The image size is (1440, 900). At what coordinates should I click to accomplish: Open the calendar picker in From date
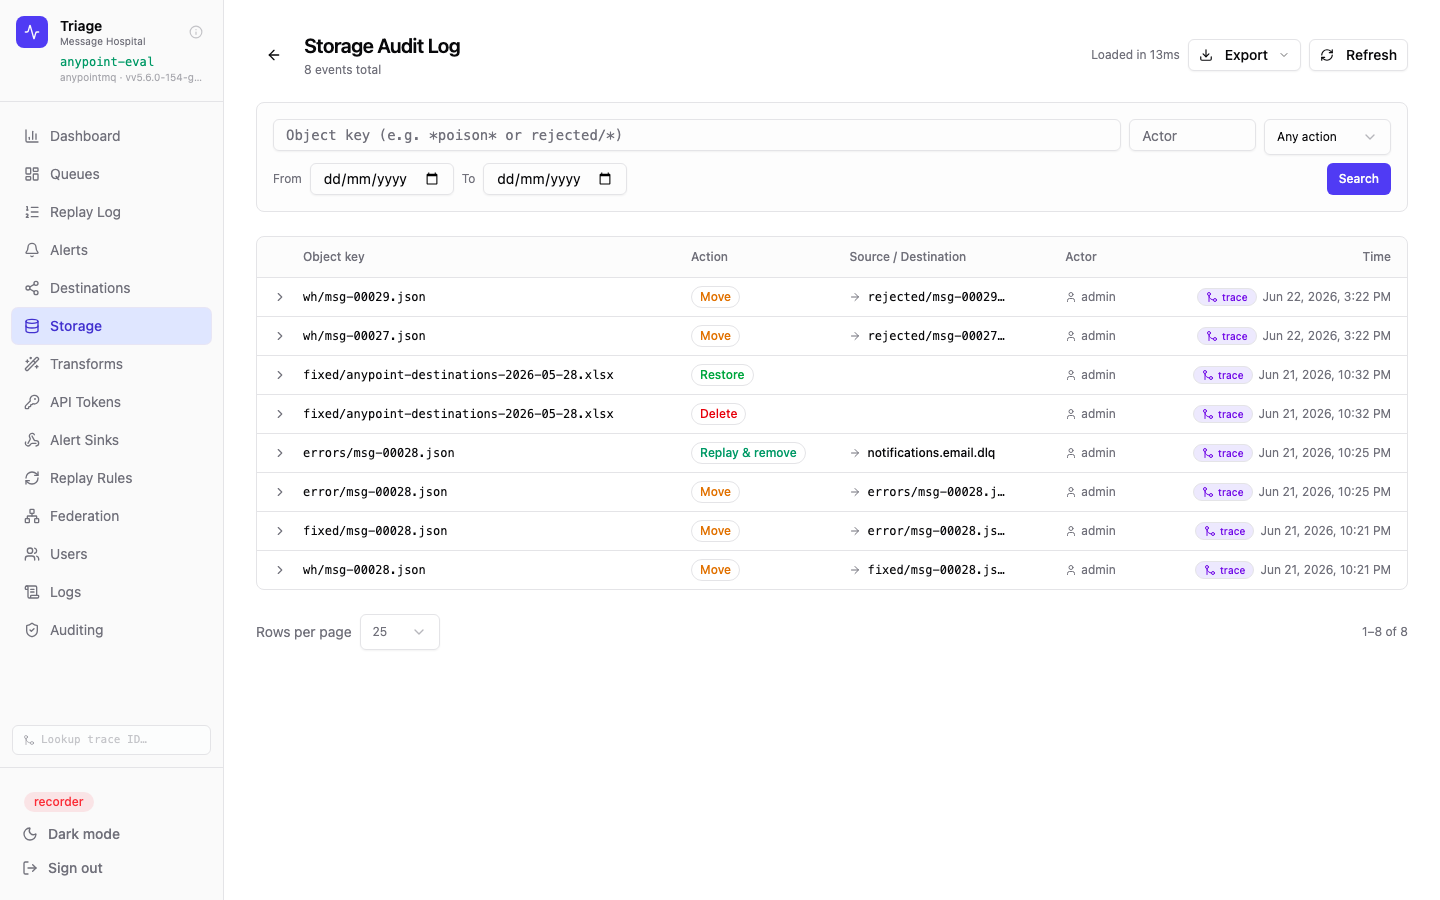432,179
